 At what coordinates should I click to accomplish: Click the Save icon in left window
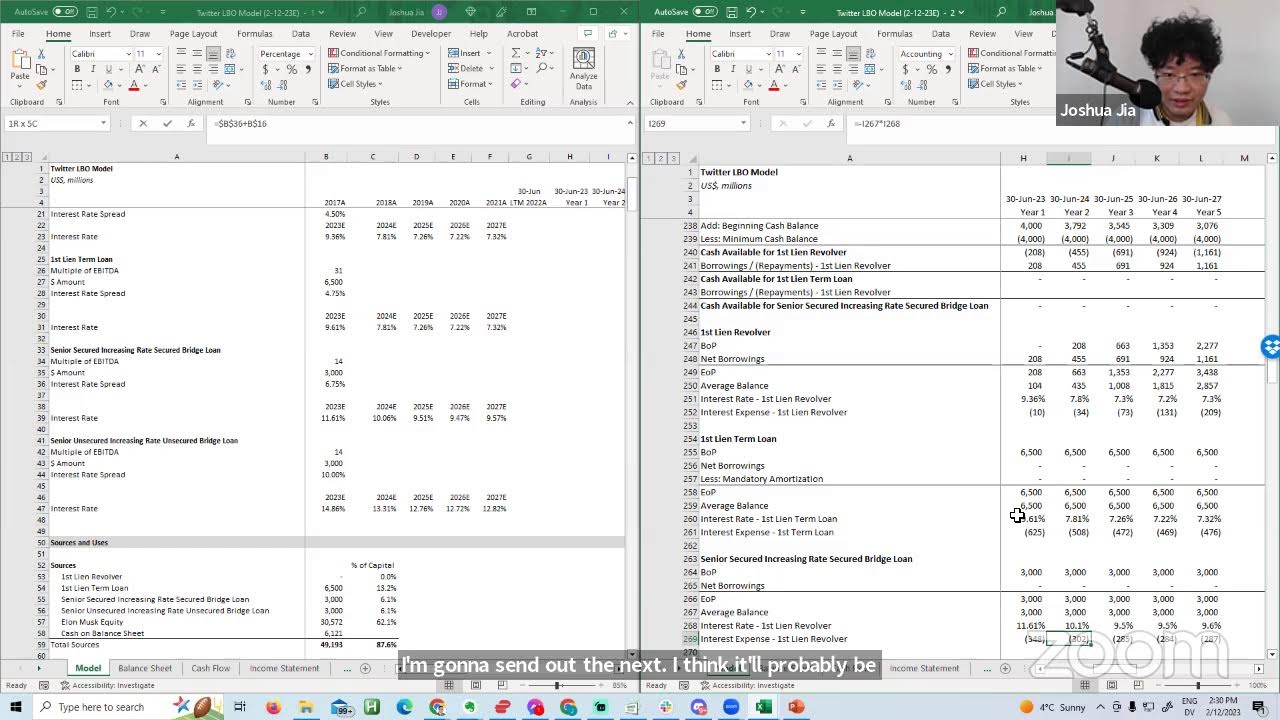coord(91,11)
